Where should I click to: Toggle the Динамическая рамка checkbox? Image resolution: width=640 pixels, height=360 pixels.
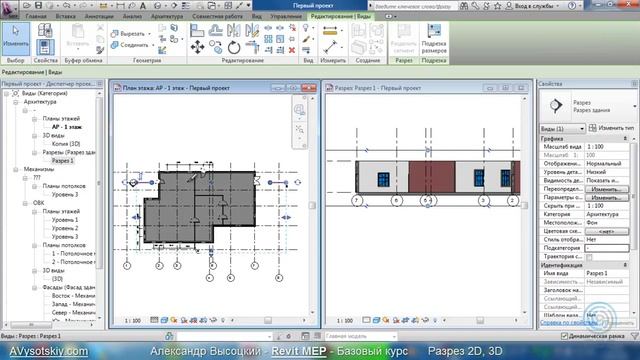[x=564, y=336]
